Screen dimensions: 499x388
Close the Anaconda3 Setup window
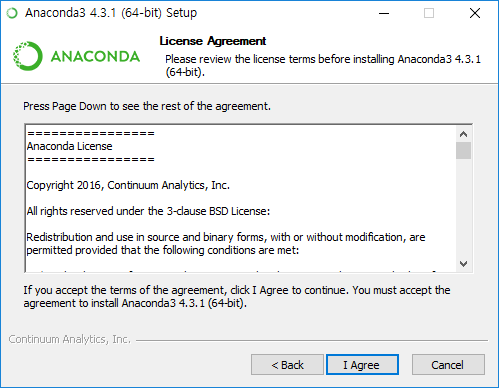pyautogui.click(x=475, y=13)
